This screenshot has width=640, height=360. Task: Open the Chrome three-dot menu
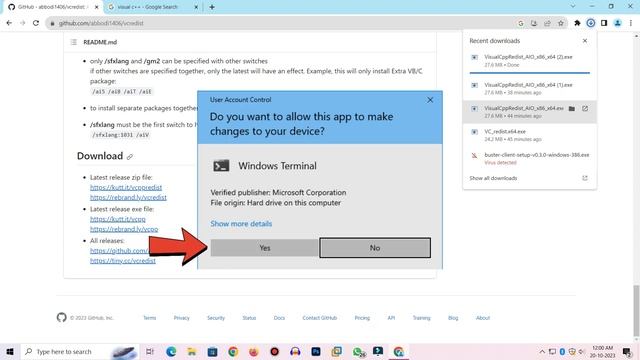631,23
